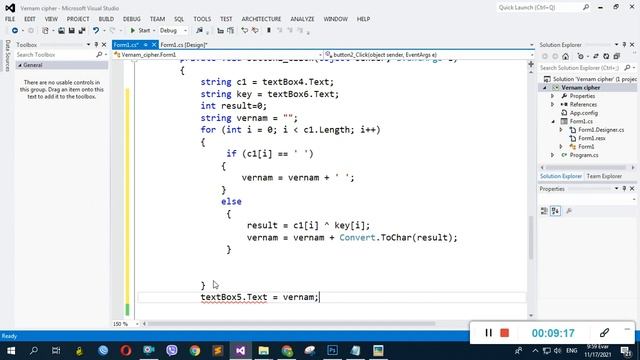Viewport: 640px width, 360px height.
Task: Select Form1.resx in Solution Explorer
Action: tap(592, 138)
